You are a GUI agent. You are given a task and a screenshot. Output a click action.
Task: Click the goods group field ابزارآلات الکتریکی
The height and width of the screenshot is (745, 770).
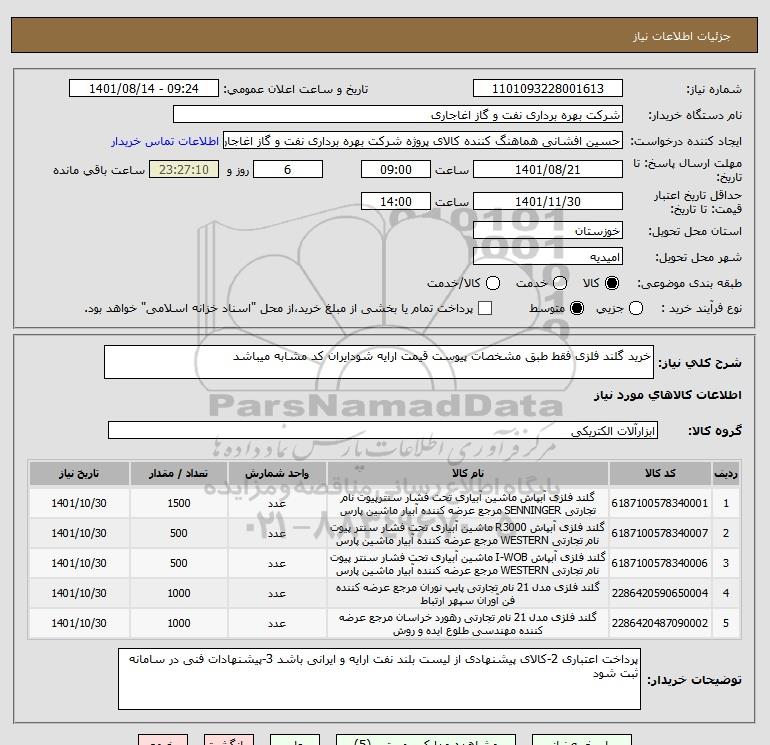[x=383, y=430]
